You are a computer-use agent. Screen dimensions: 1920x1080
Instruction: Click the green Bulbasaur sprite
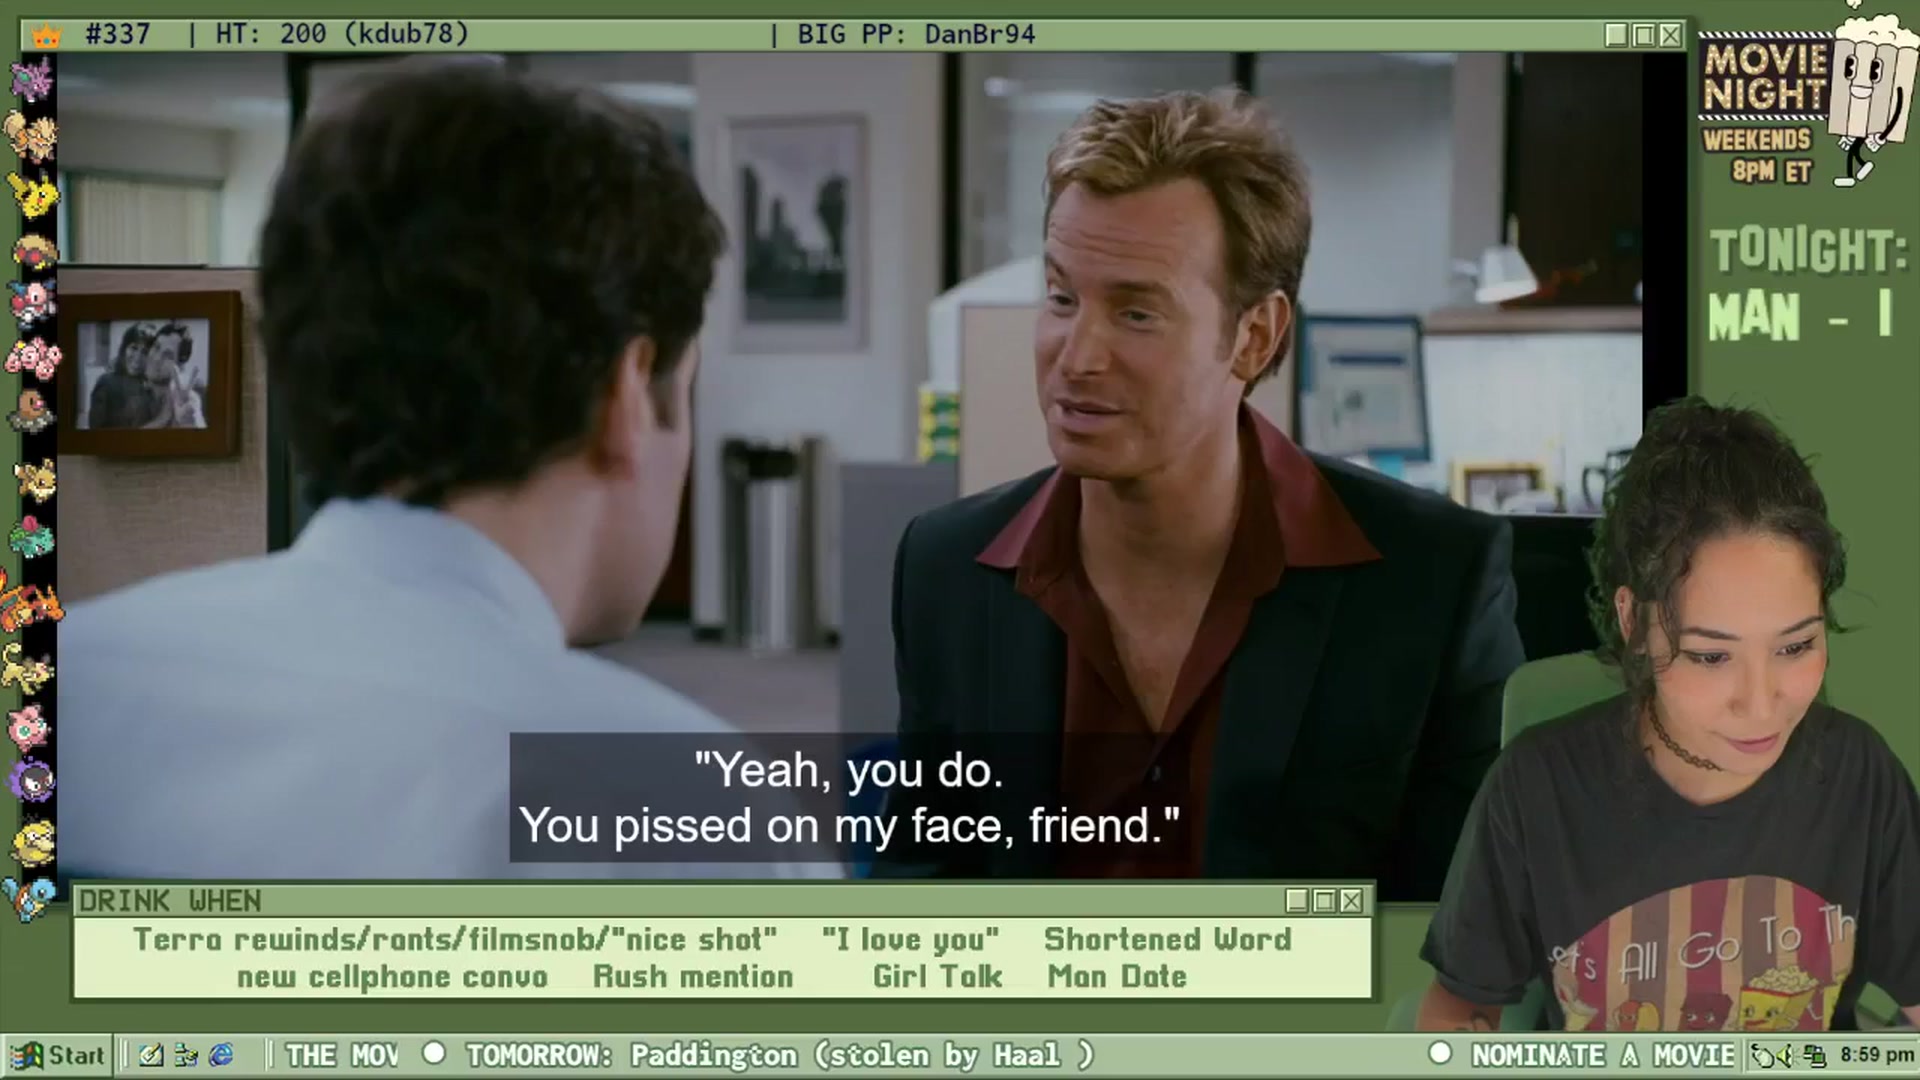(x=32, y=537)
